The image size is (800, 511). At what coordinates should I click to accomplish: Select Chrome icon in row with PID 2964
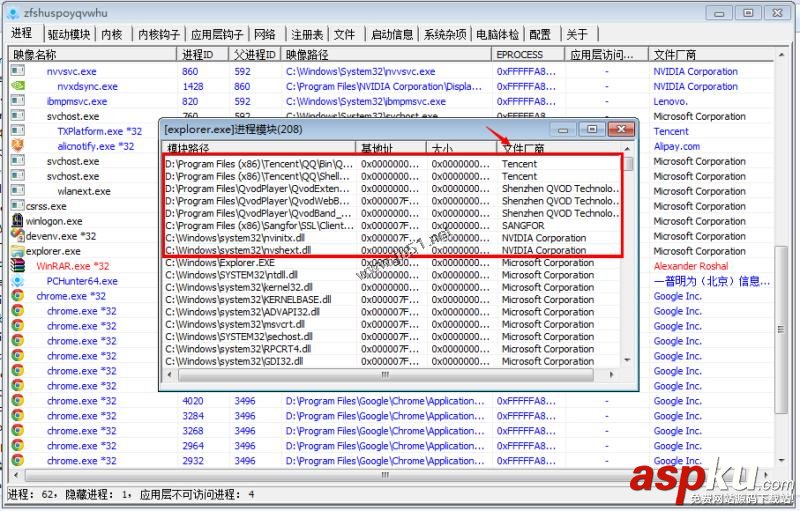click(17, 445)
